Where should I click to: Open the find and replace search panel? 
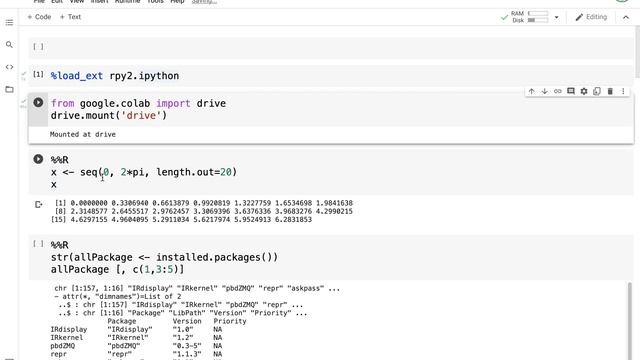[x=9, y=44]
